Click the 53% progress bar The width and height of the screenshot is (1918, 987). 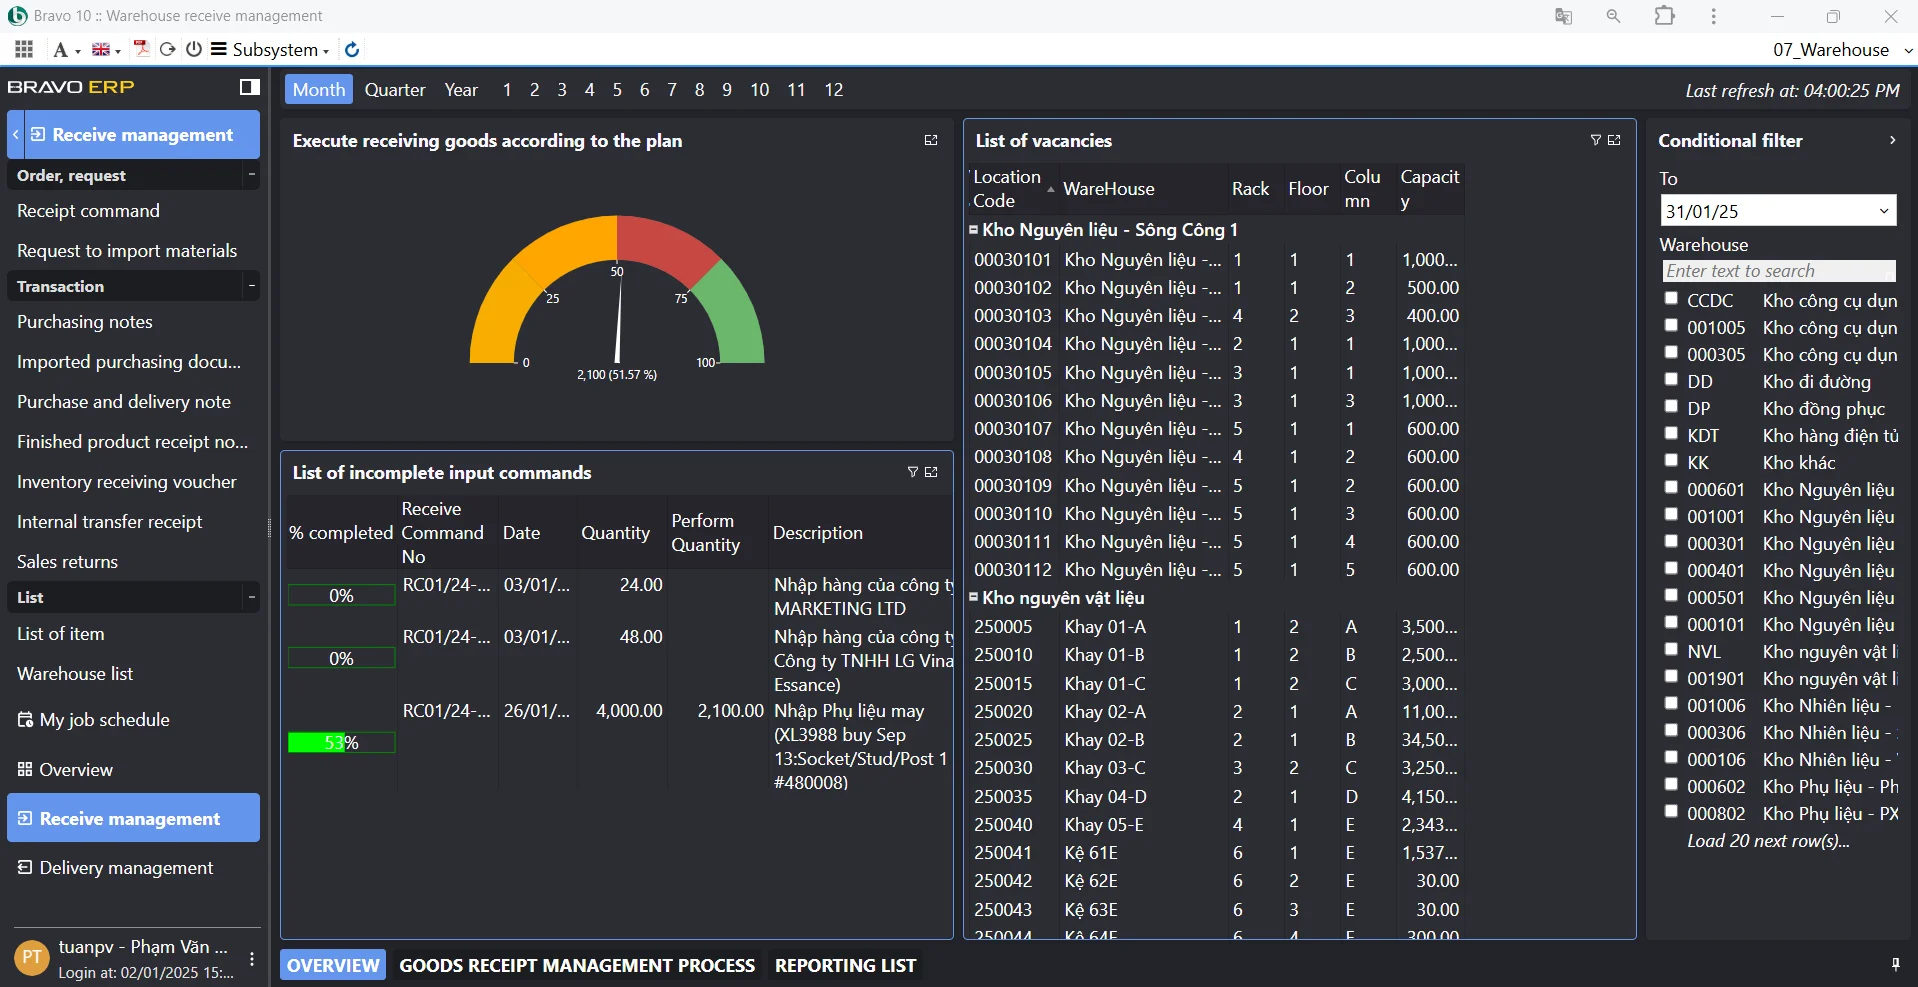(x=341, y=742)
